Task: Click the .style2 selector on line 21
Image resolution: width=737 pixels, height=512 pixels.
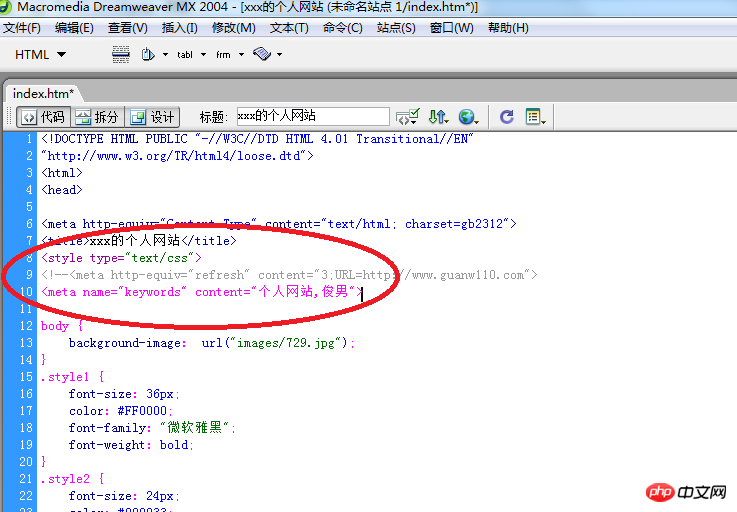Action: coord(65,479)
